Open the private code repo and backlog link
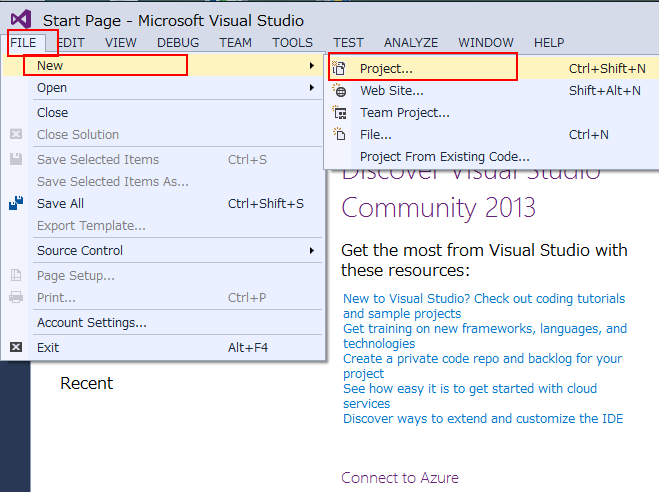The image size is (659, 492). pos(482,366)
